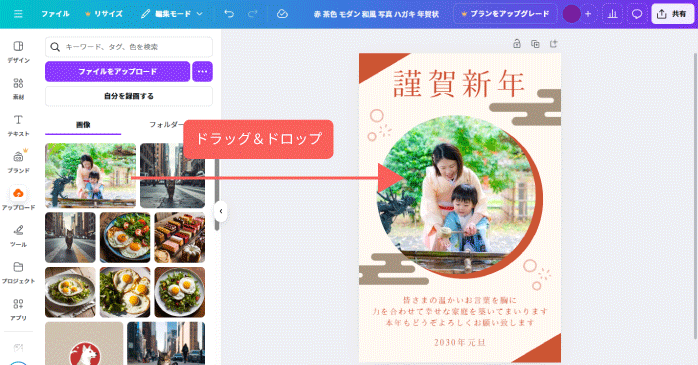The width and height of the screenshot is (698, 365).
Task: Redo the last action
Action: [x=252, y=14]
